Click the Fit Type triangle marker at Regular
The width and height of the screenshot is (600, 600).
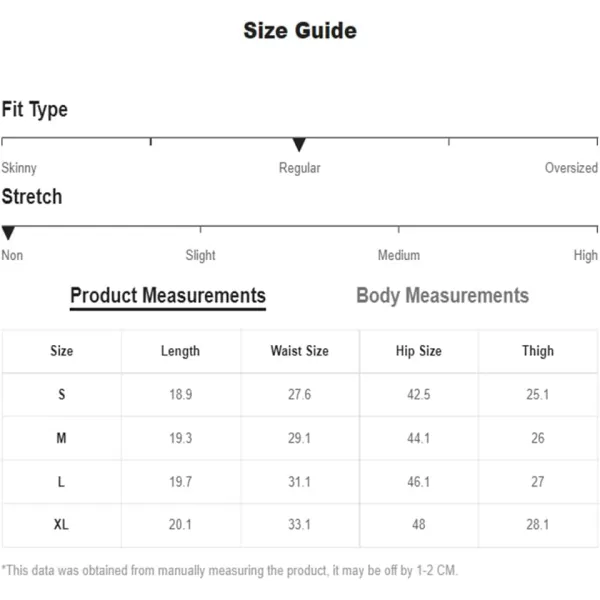299,145
